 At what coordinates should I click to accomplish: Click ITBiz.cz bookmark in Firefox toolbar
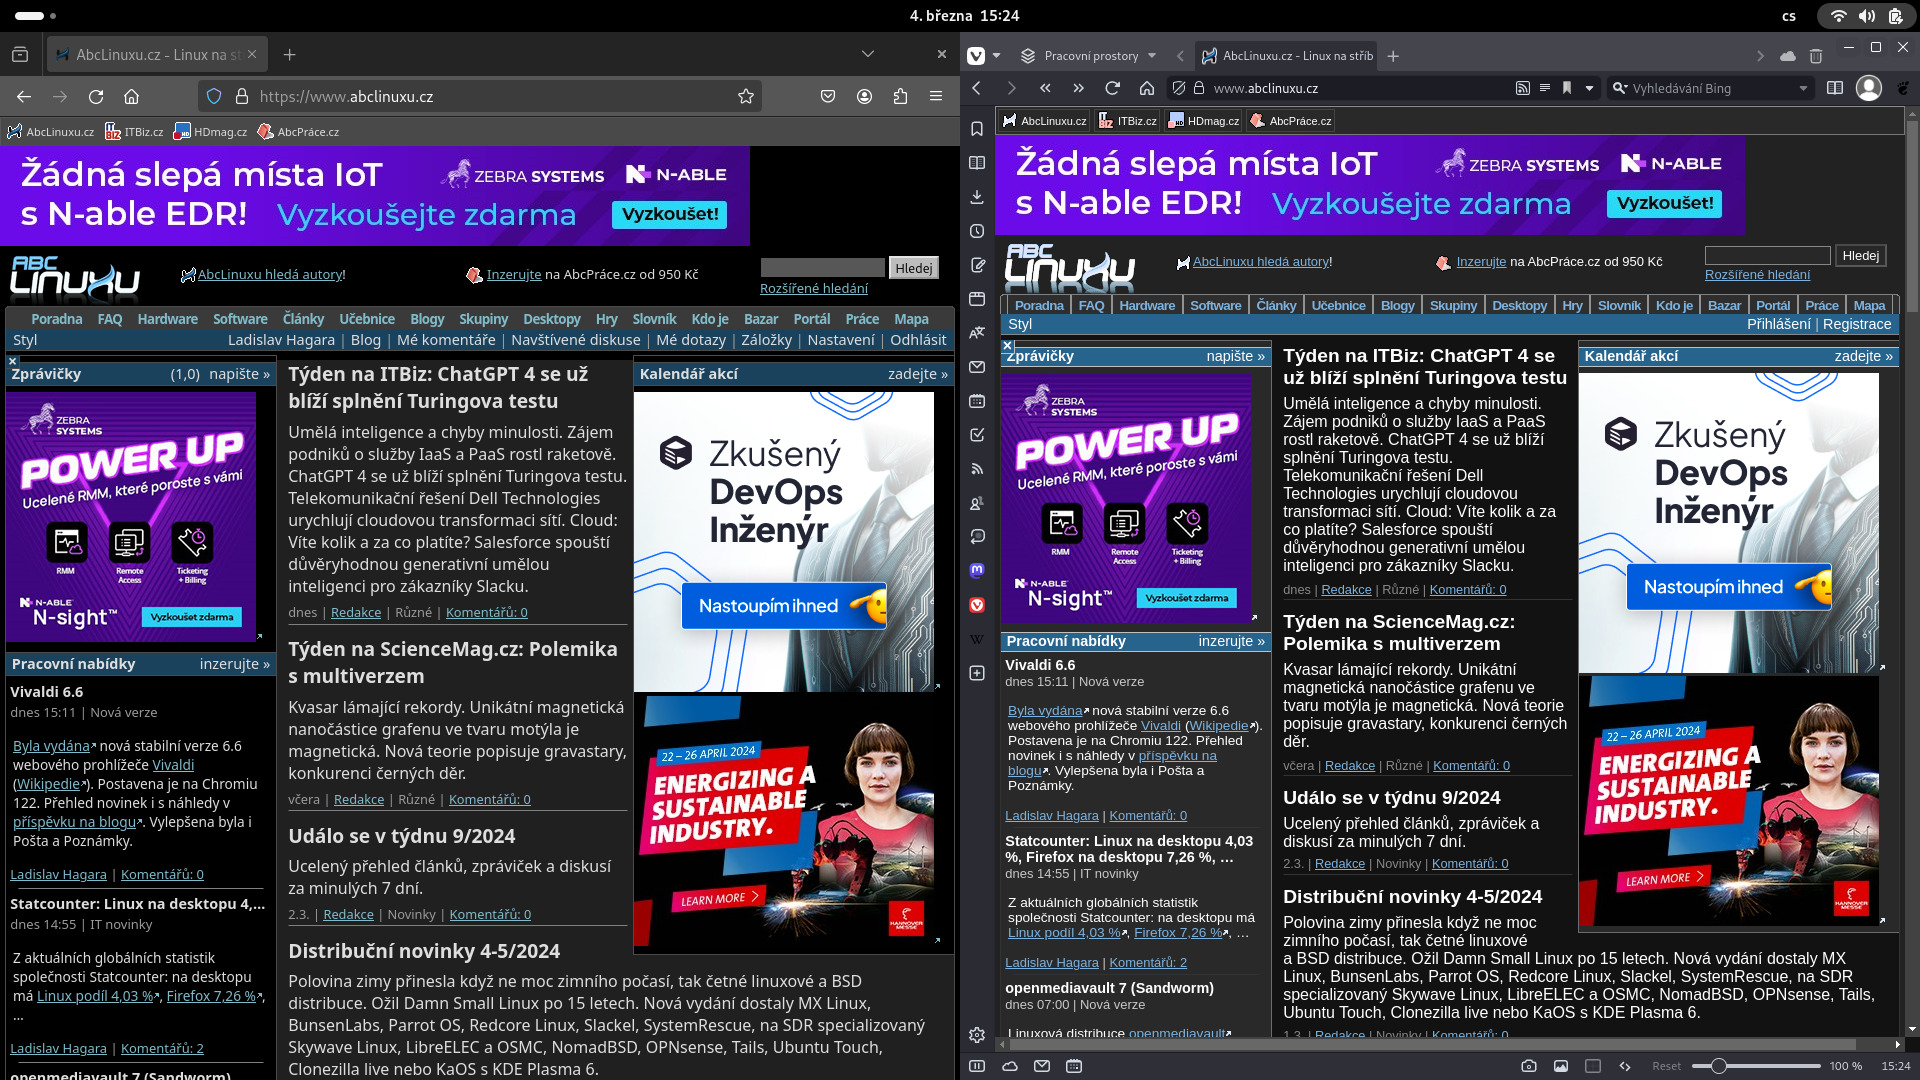[x=134, y=132]
